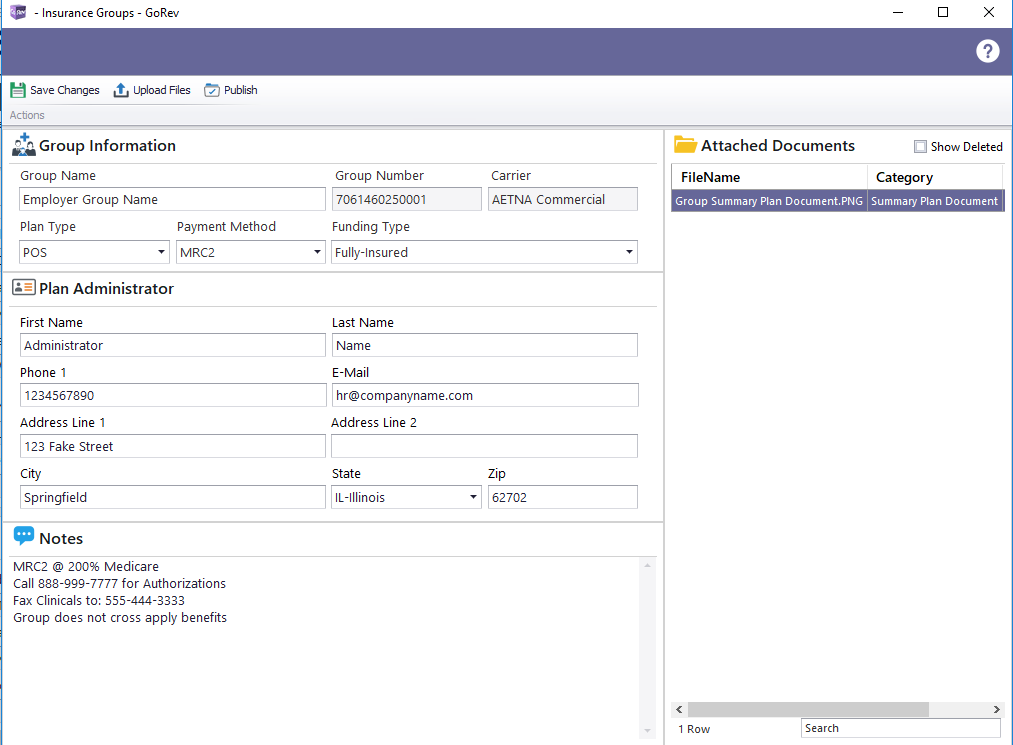Click the Group Number field
This screenshot has height=745, width=1013.
coord(407,199)
